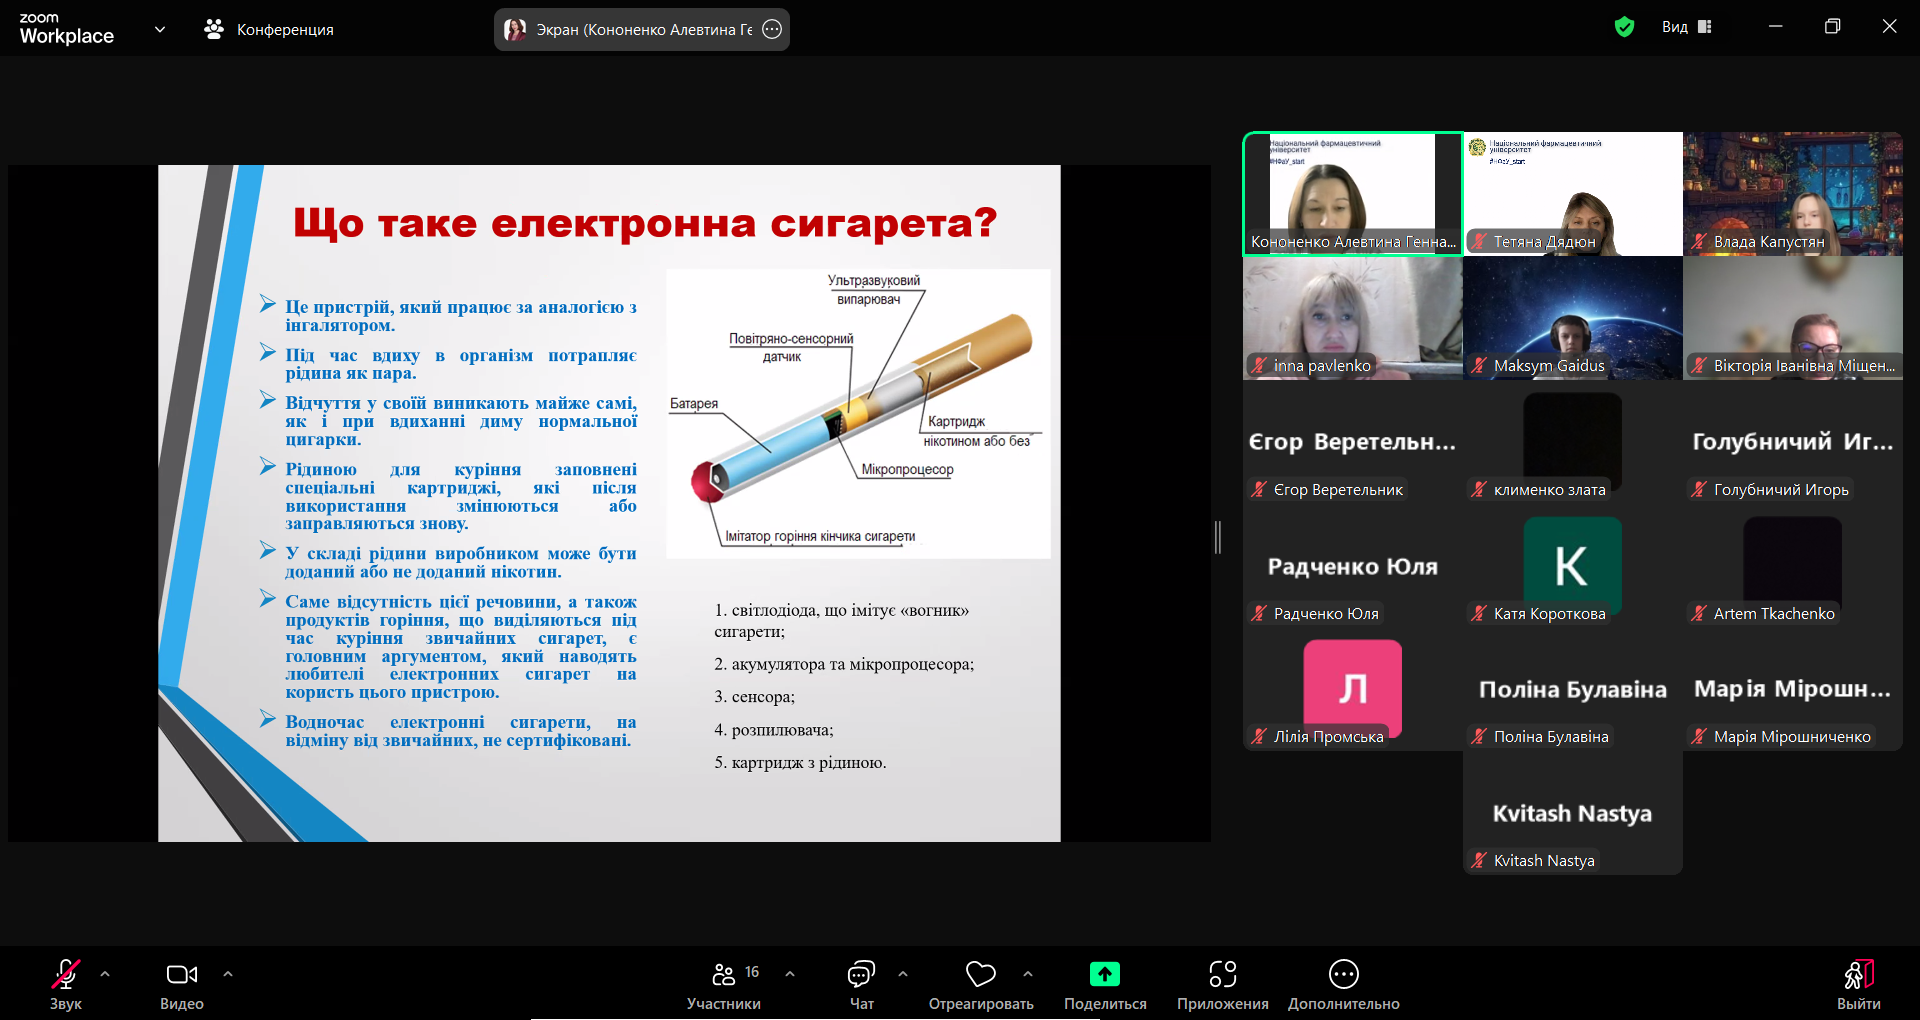1920x1020 pixels.
Task: Open the Конференция tab
Action: point(269,29)
